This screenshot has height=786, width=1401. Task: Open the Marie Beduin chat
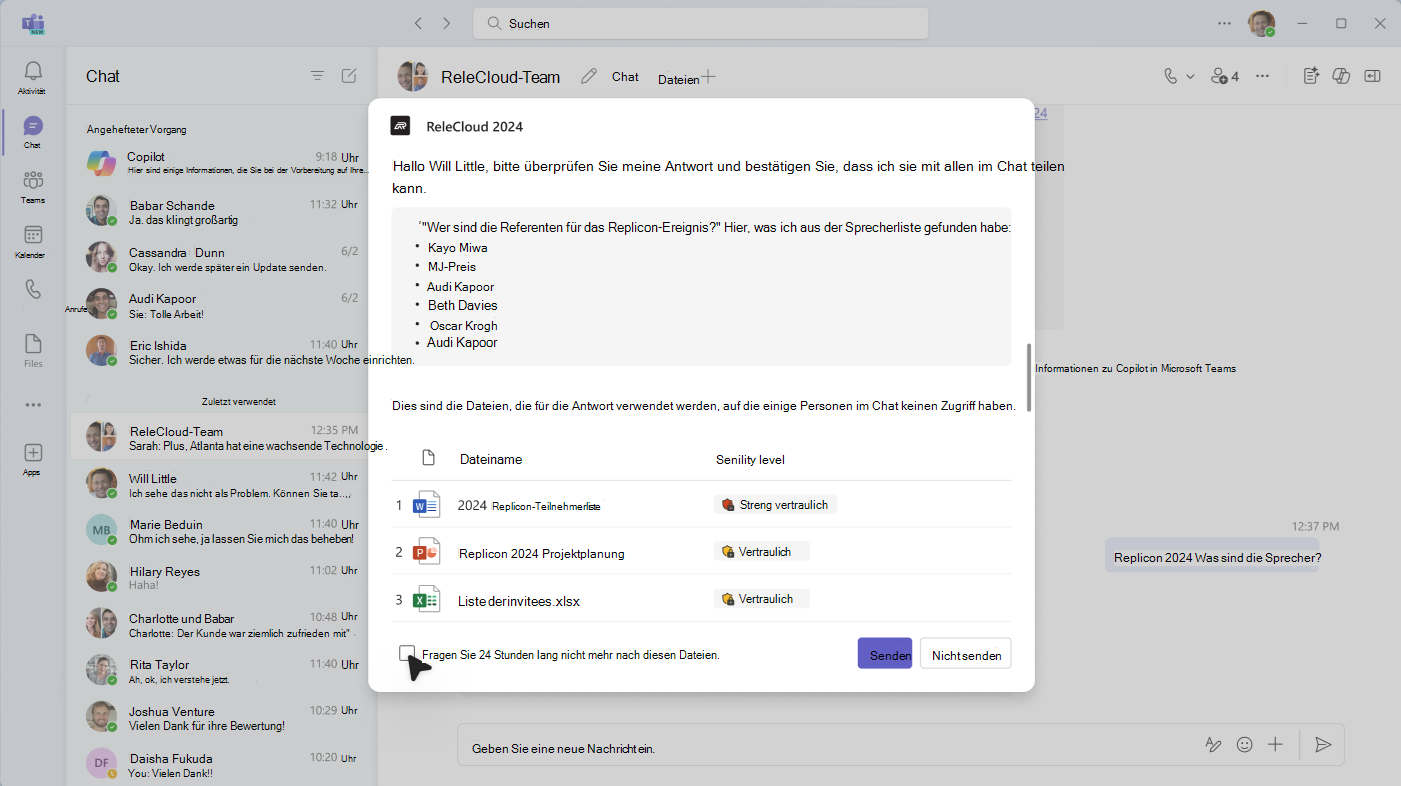pos(222,531)
